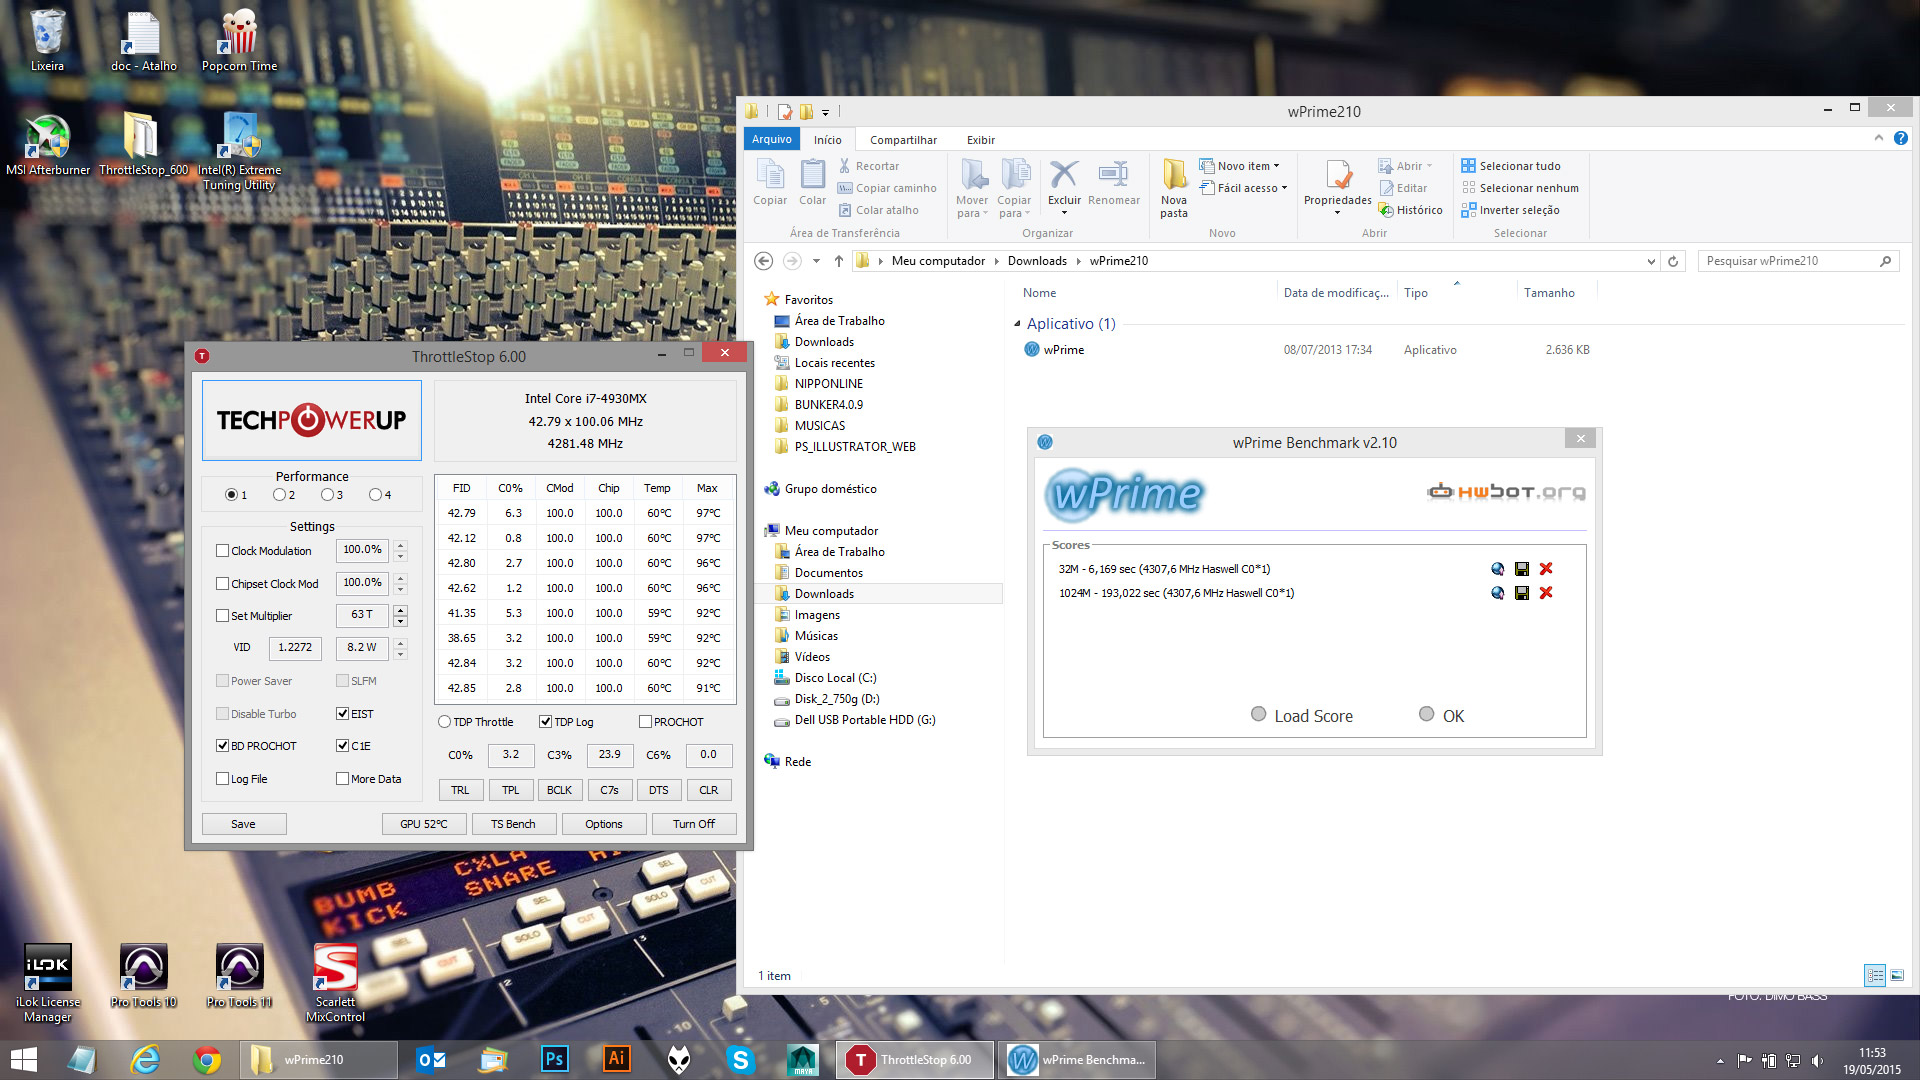The height and width of the screenshot is (1080, 1920).
Task: Open Popcorn Time desktop icon
Action: [x=239, y=40]
